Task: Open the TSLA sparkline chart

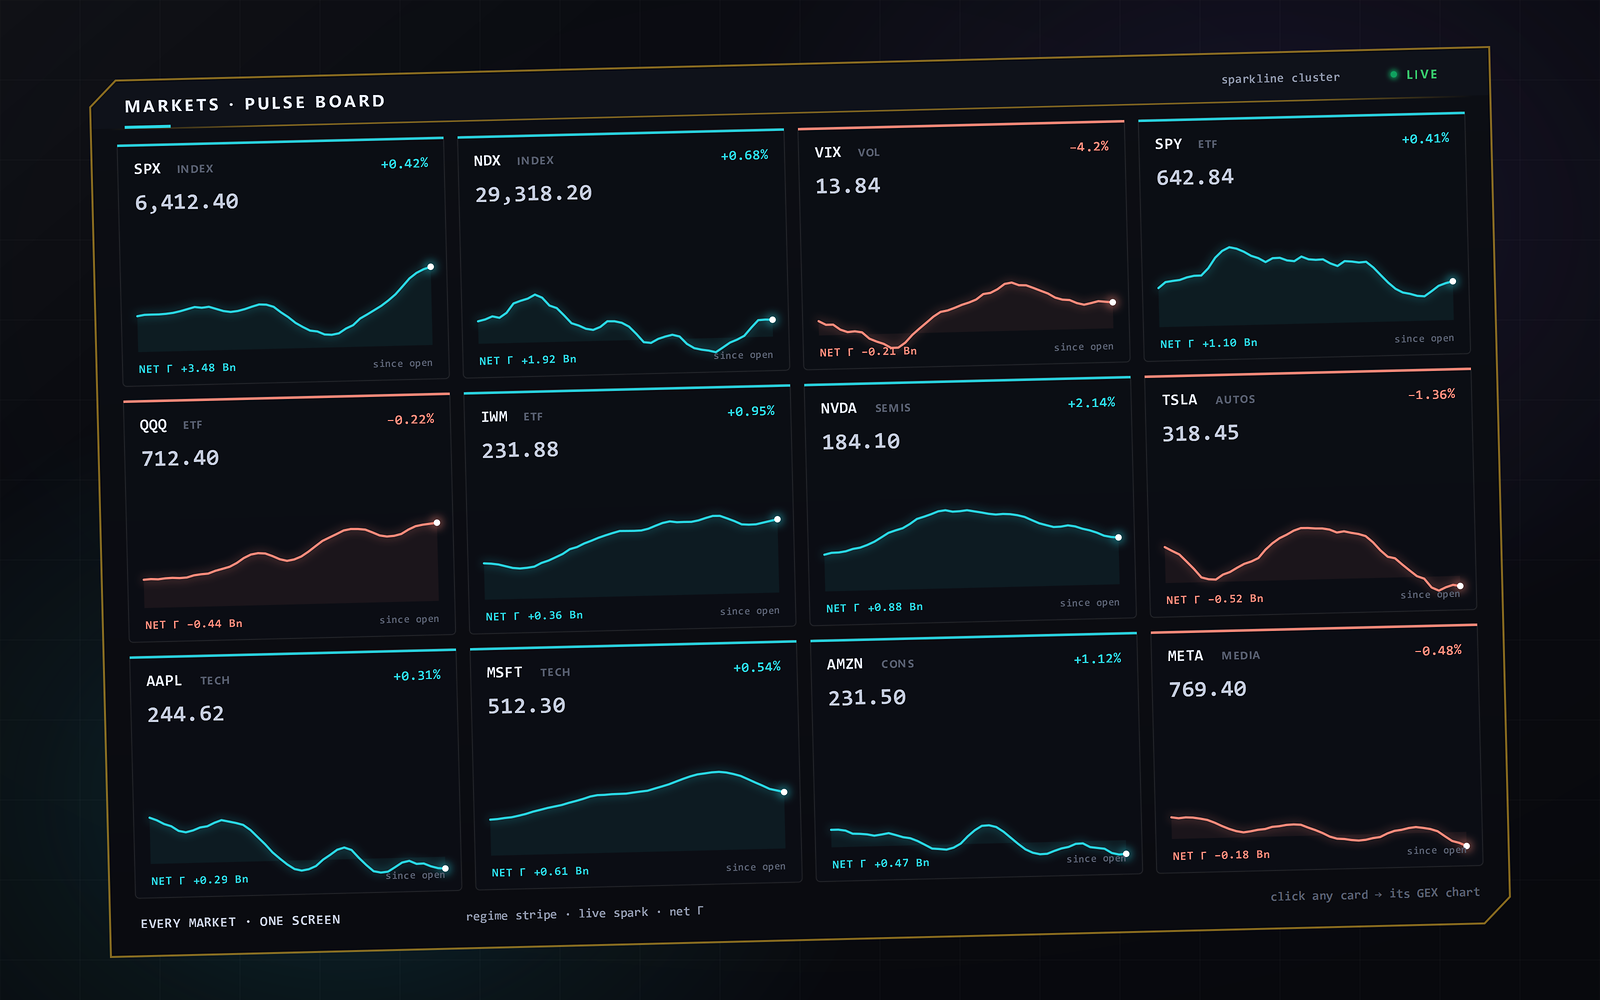Action: (1312, 558)
